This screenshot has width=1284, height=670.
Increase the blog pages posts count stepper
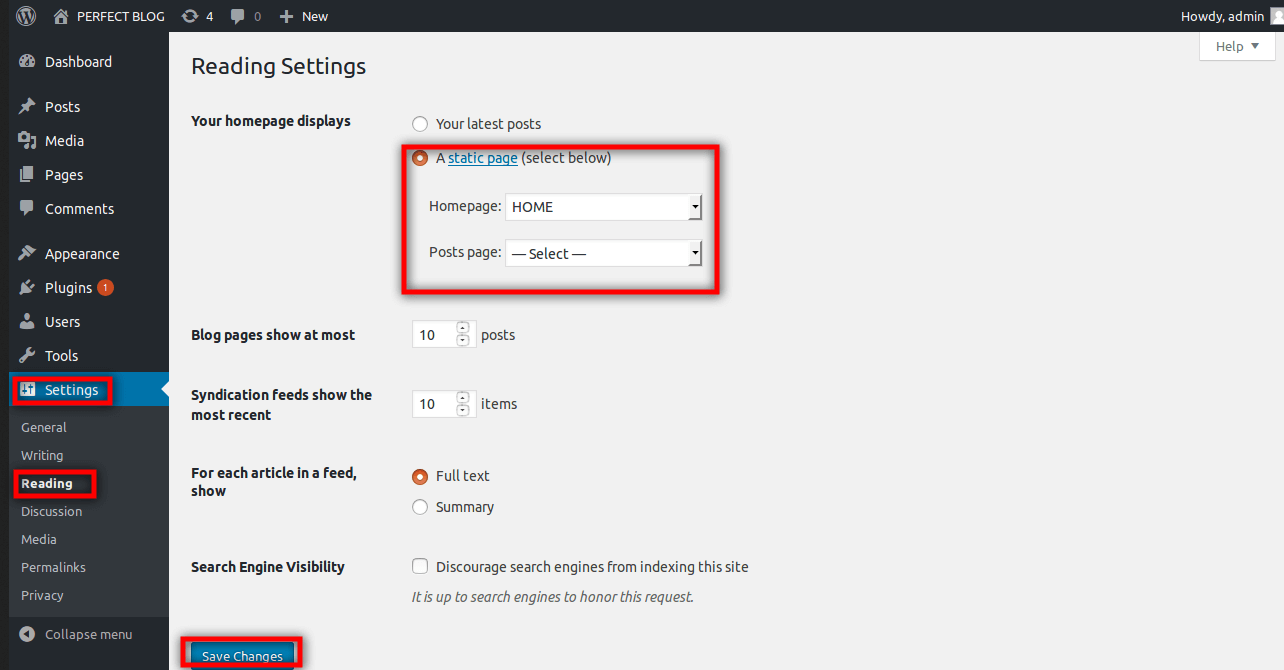coord(462,328)
